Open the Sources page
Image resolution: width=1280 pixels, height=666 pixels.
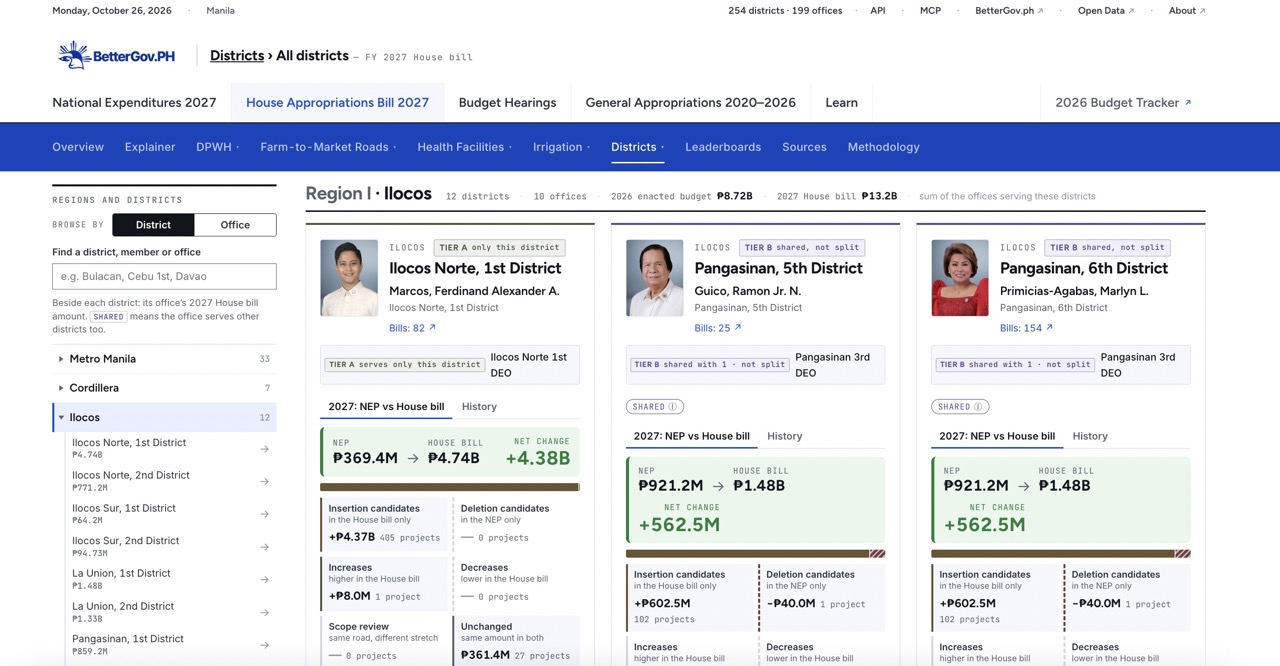pos(804,147)
